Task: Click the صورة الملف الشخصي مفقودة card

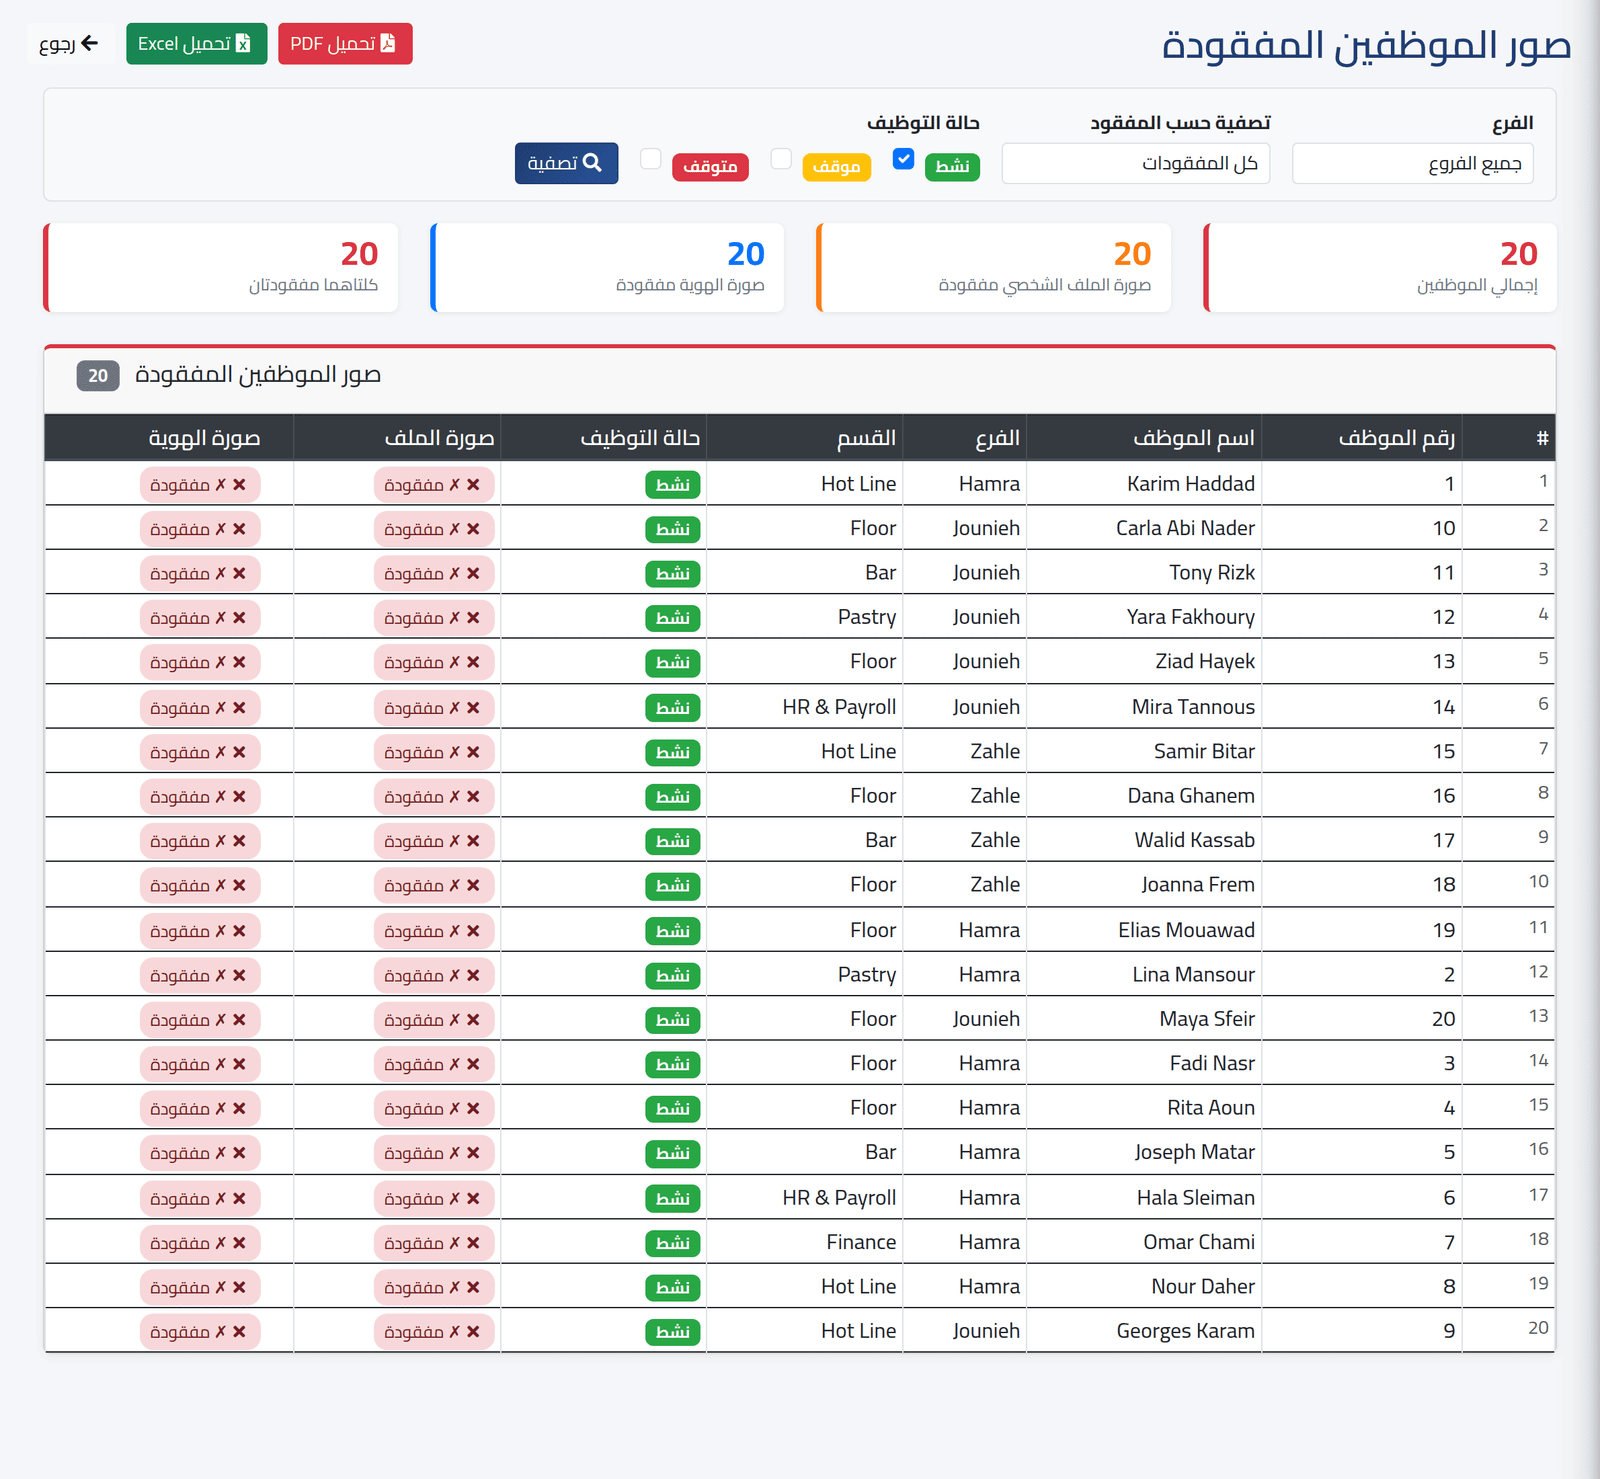Action: pyautogui.click(x=994, y=267)
